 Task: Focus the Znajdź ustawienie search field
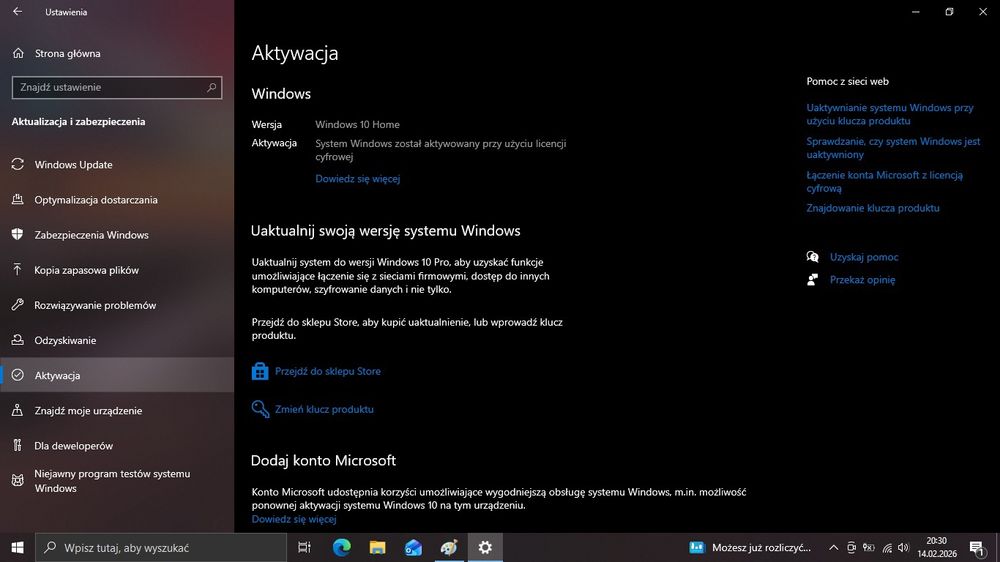(x=117, y=87)
